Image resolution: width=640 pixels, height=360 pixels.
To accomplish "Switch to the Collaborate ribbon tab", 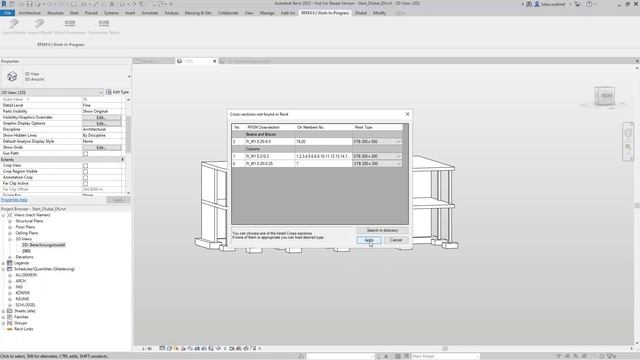I will click(228, 13).
